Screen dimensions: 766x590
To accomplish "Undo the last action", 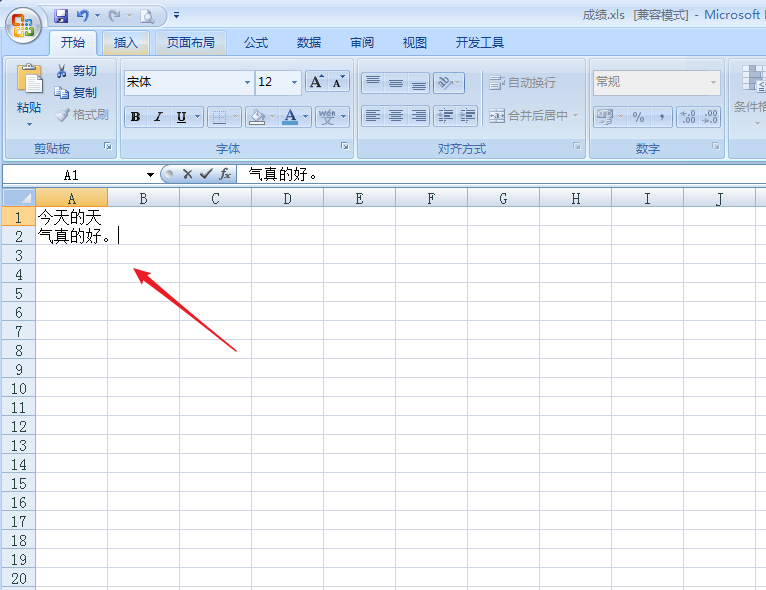I will point(83,16).
